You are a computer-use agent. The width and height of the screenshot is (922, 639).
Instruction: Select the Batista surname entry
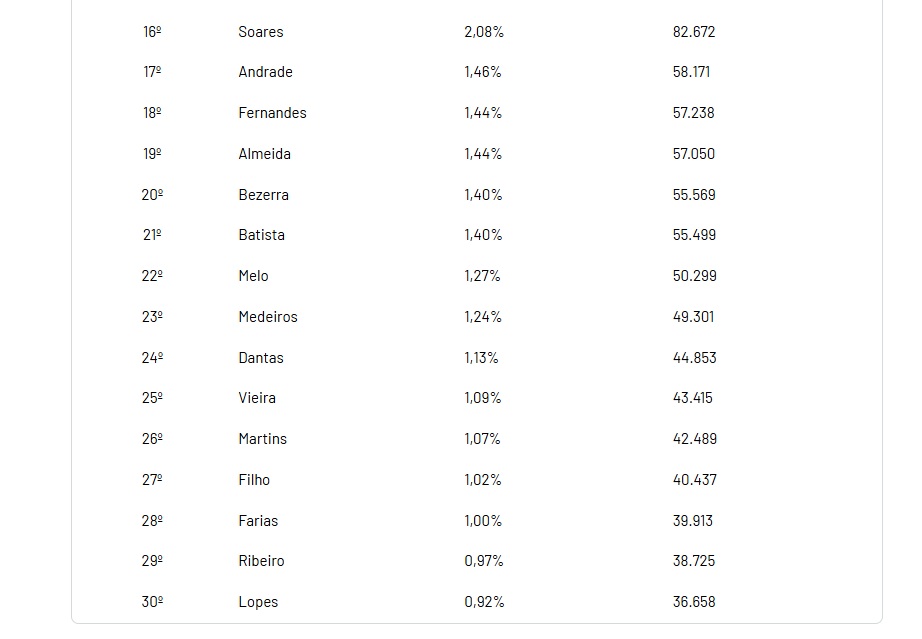261,235
